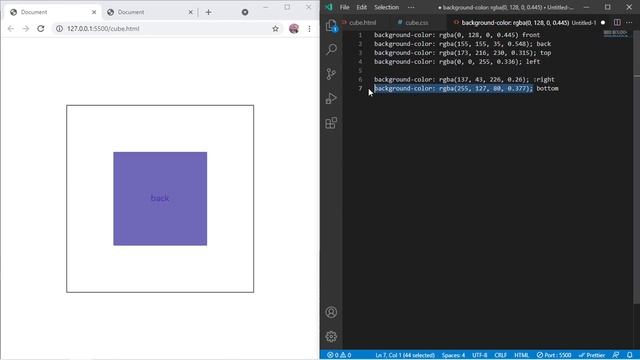Click the unsaved dot on Untitled-1 tab
640x360 pixels.
click(603, 22)
